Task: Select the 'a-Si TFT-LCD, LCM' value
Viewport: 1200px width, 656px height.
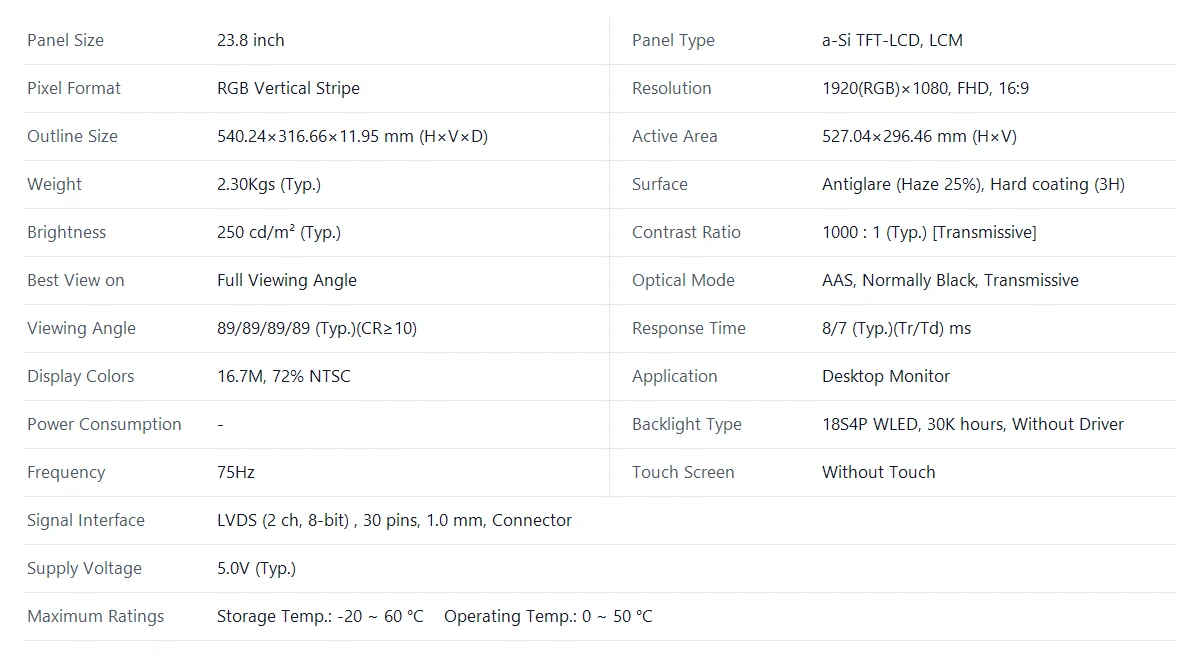Action: [x=892, y=40]
